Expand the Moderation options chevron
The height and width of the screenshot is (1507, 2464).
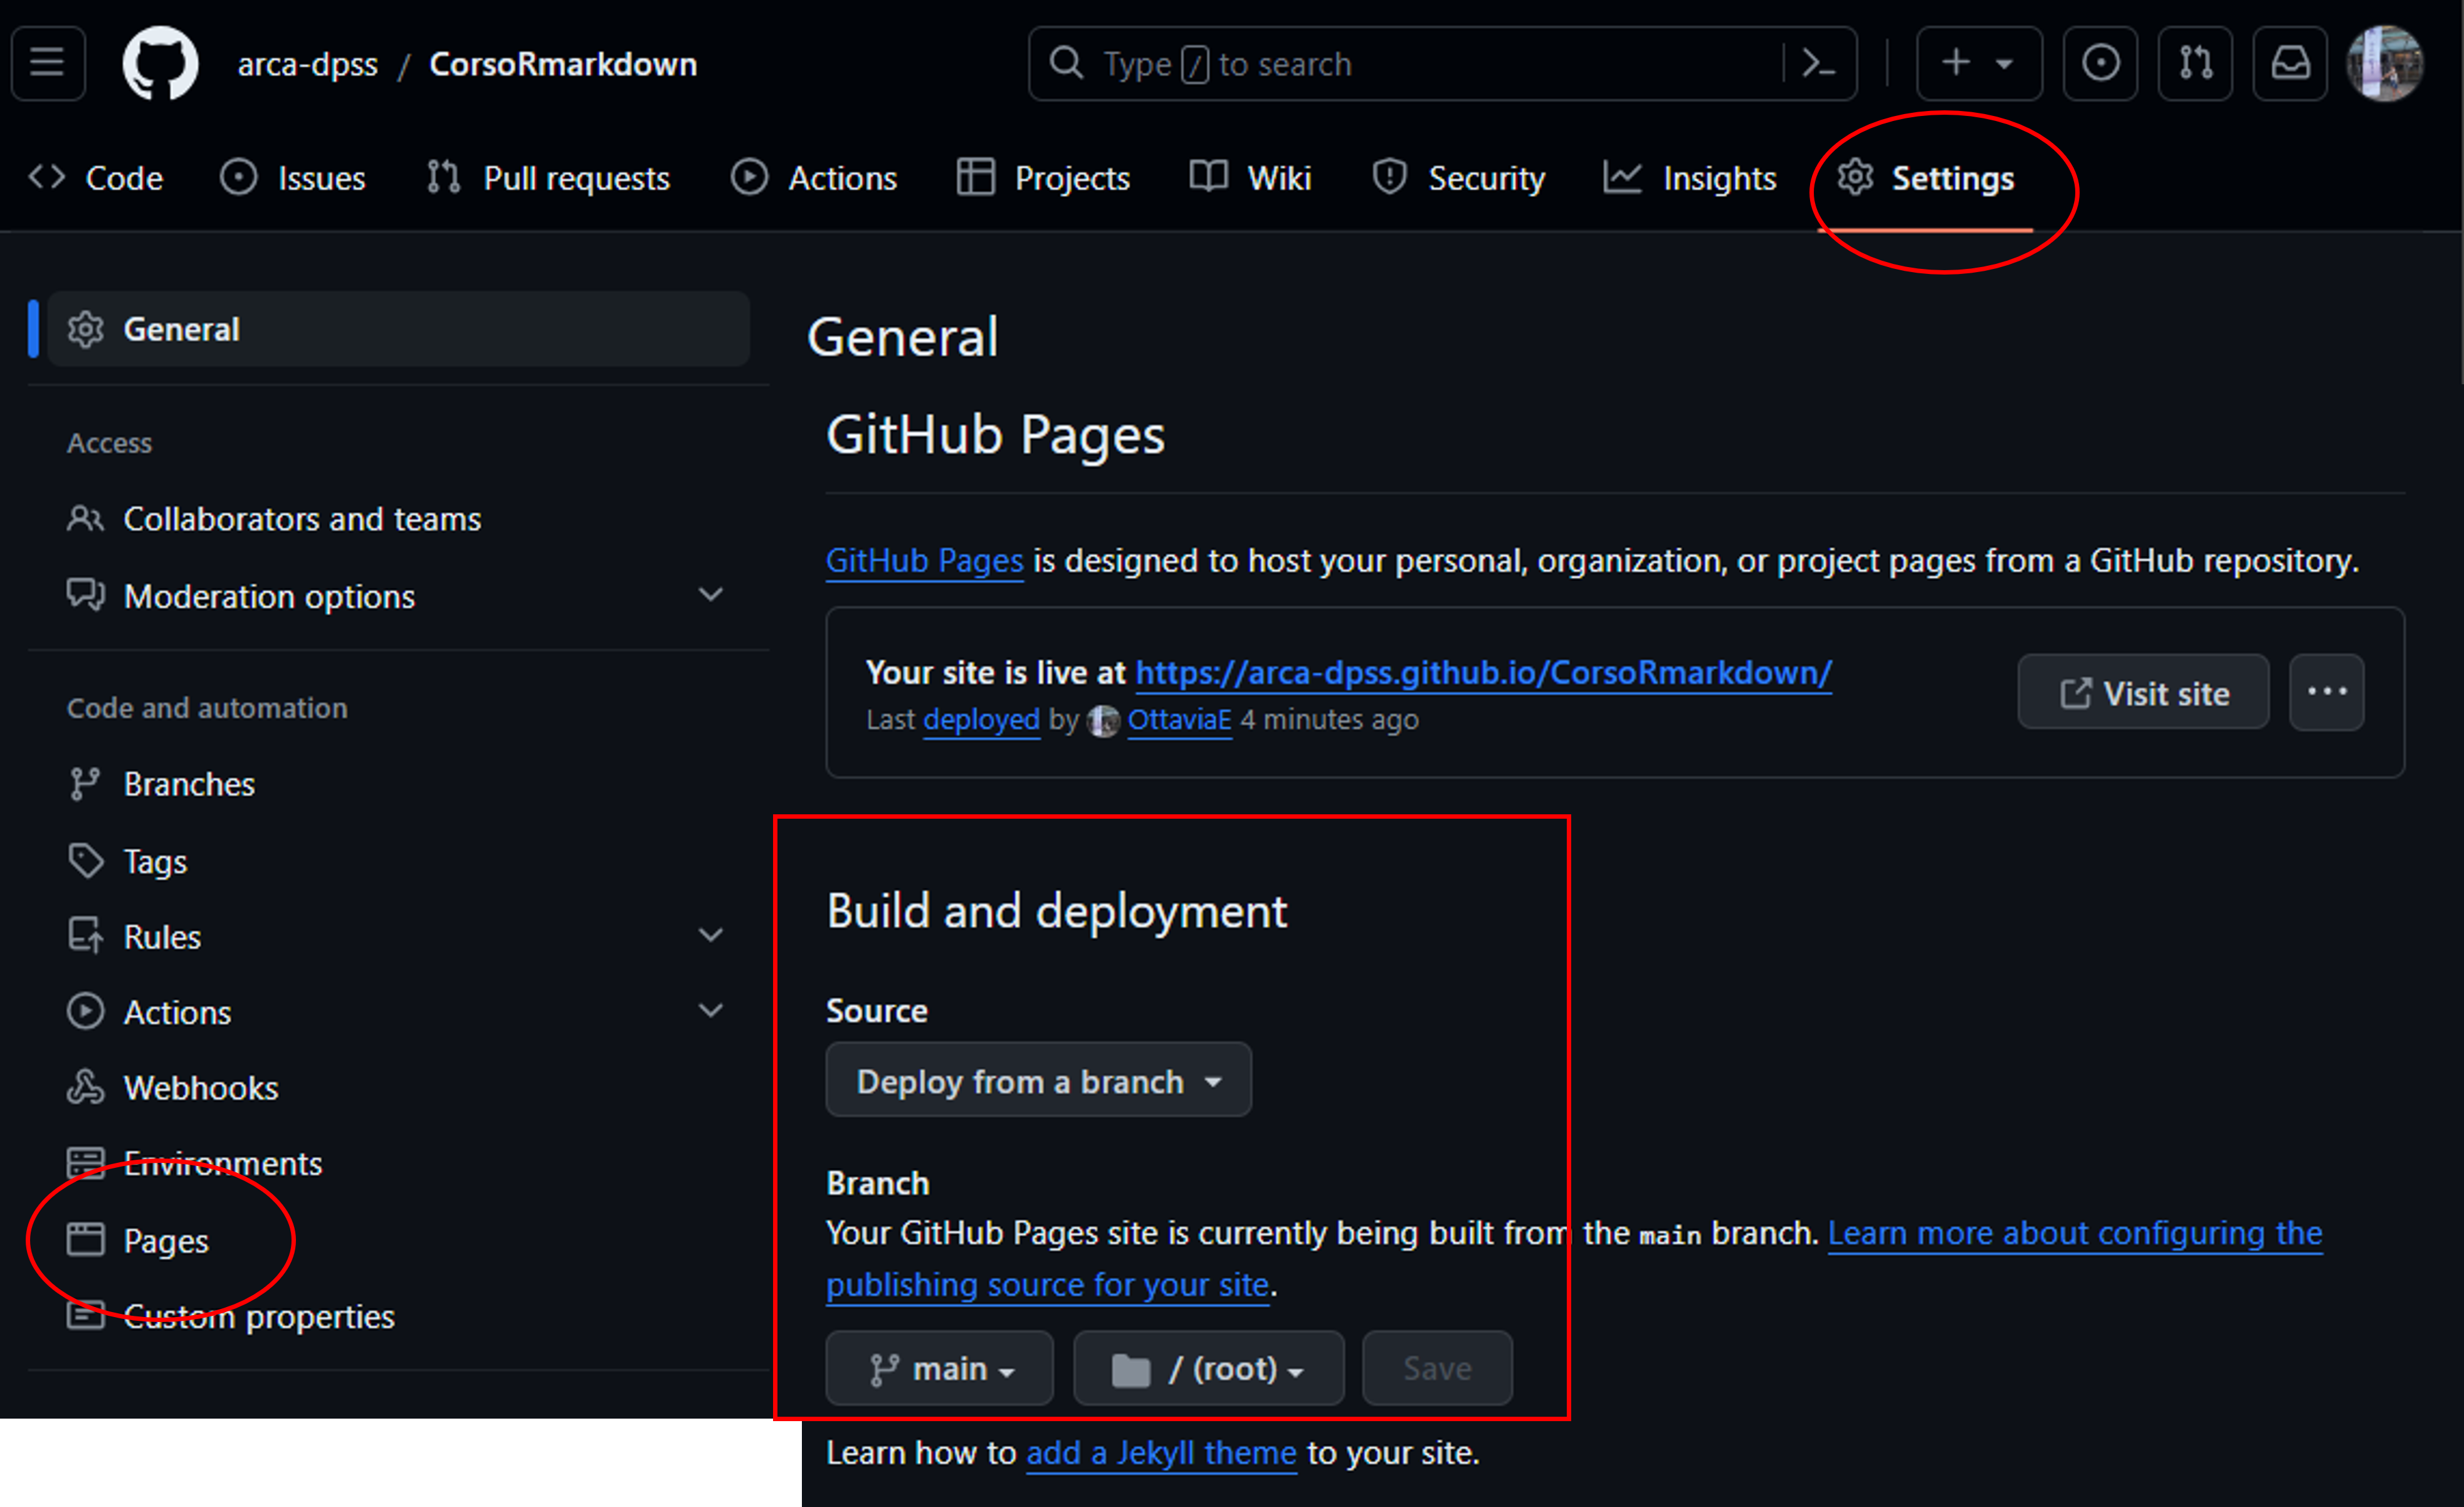710,595
